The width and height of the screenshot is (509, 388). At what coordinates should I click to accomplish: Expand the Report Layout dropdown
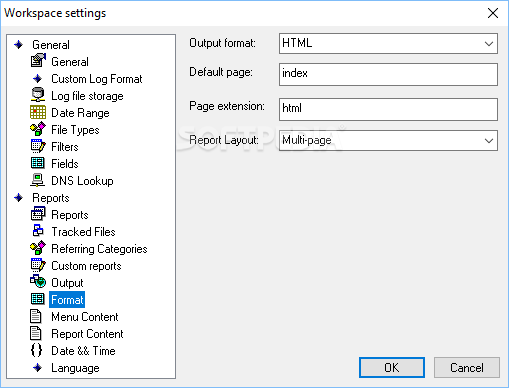388,140
